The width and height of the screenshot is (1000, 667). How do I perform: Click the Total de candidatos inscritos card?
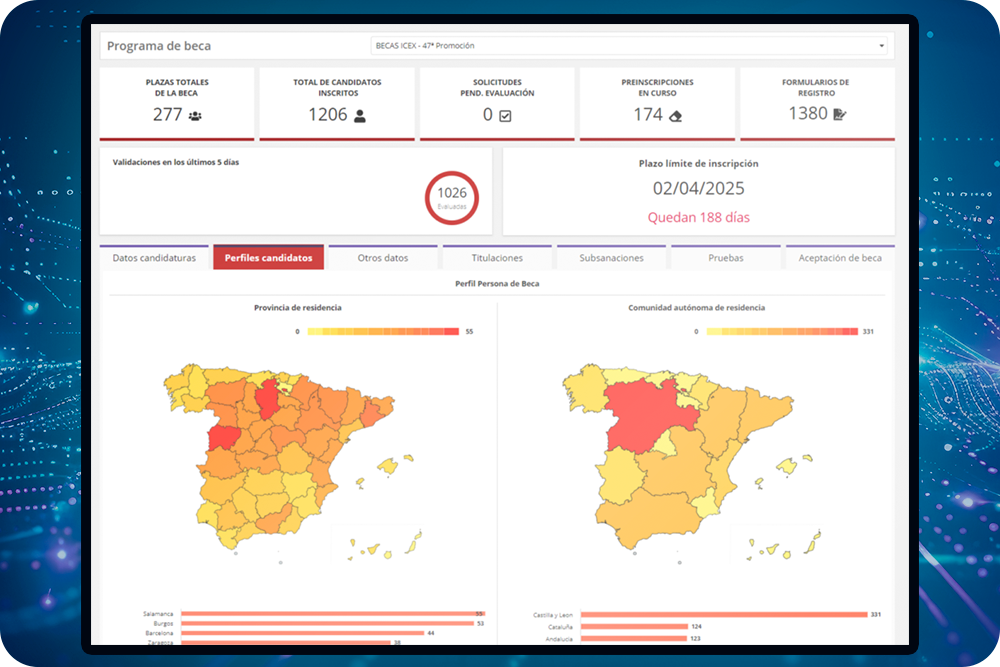click(337, 103)
